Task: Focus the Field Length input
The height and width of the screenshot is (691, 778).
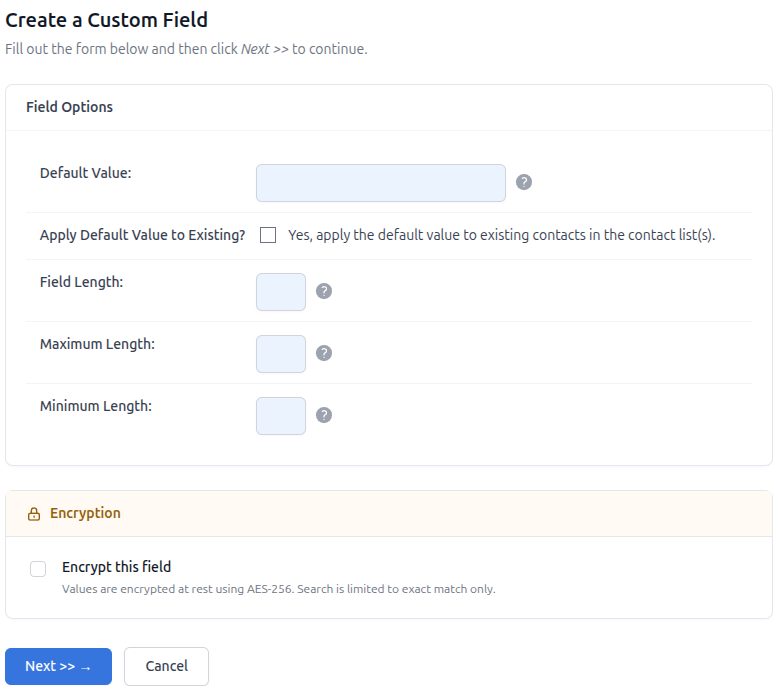Action: click(x=281, y=292)
